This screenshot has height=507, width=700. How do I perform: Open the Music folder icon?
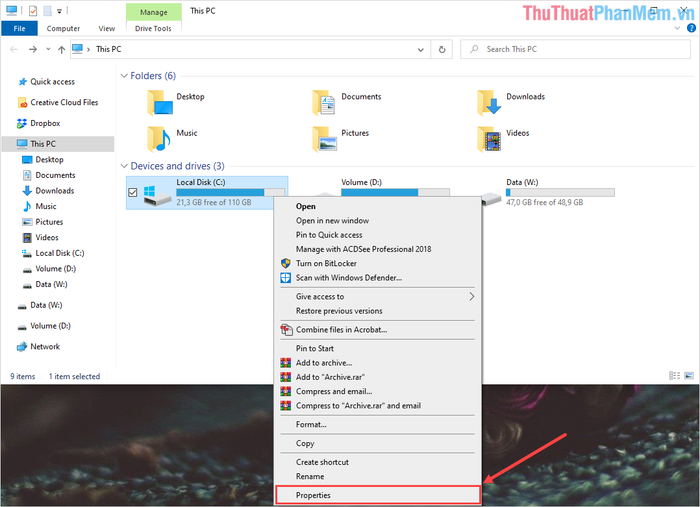(159, 139)
